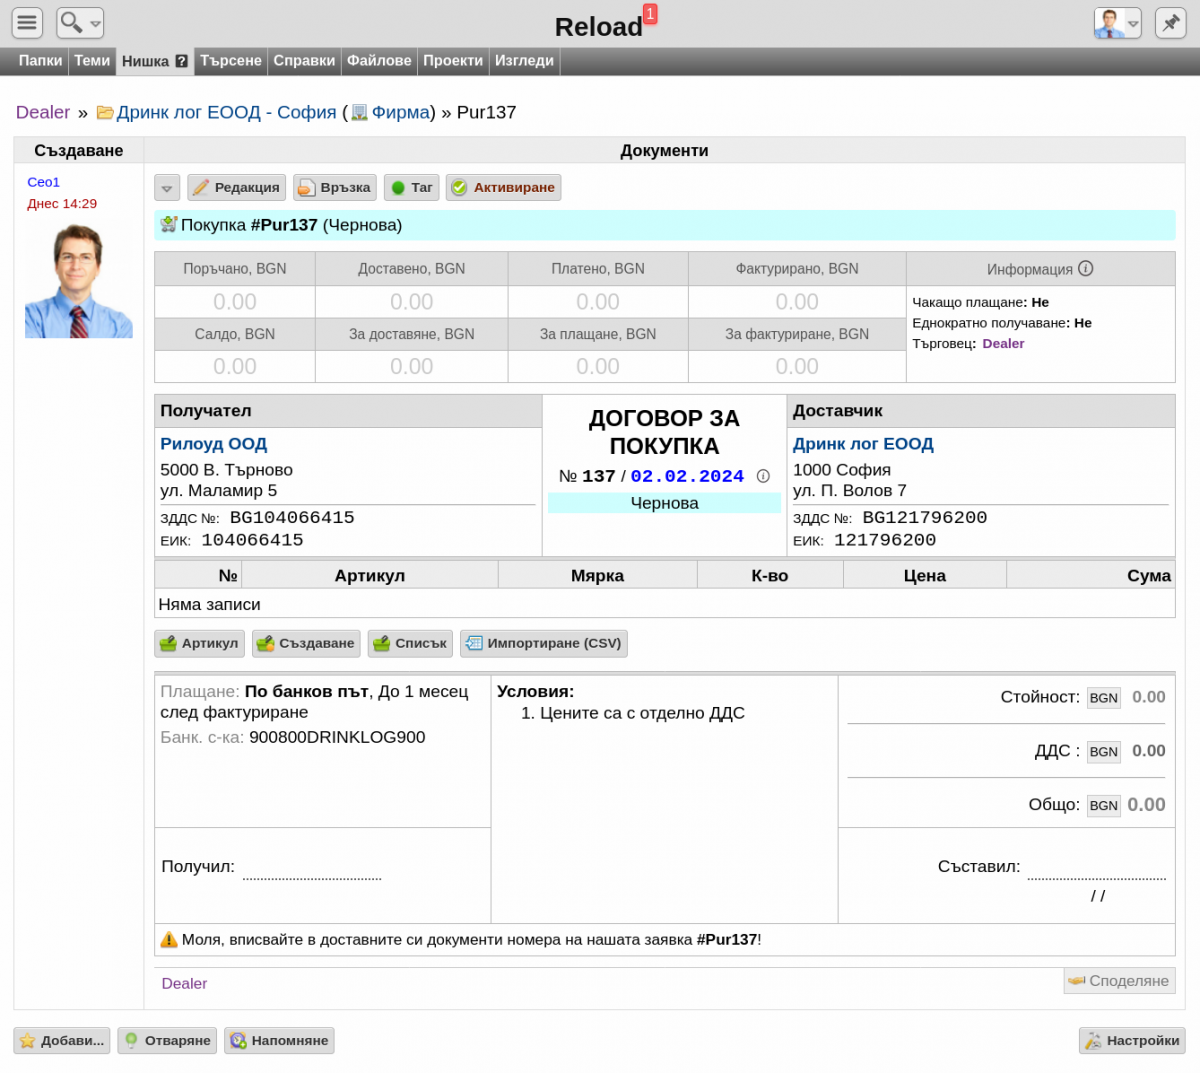Click the notification badge next to Reload
This screenshot has width=1200, height=1073.
(x=650, y=14)
